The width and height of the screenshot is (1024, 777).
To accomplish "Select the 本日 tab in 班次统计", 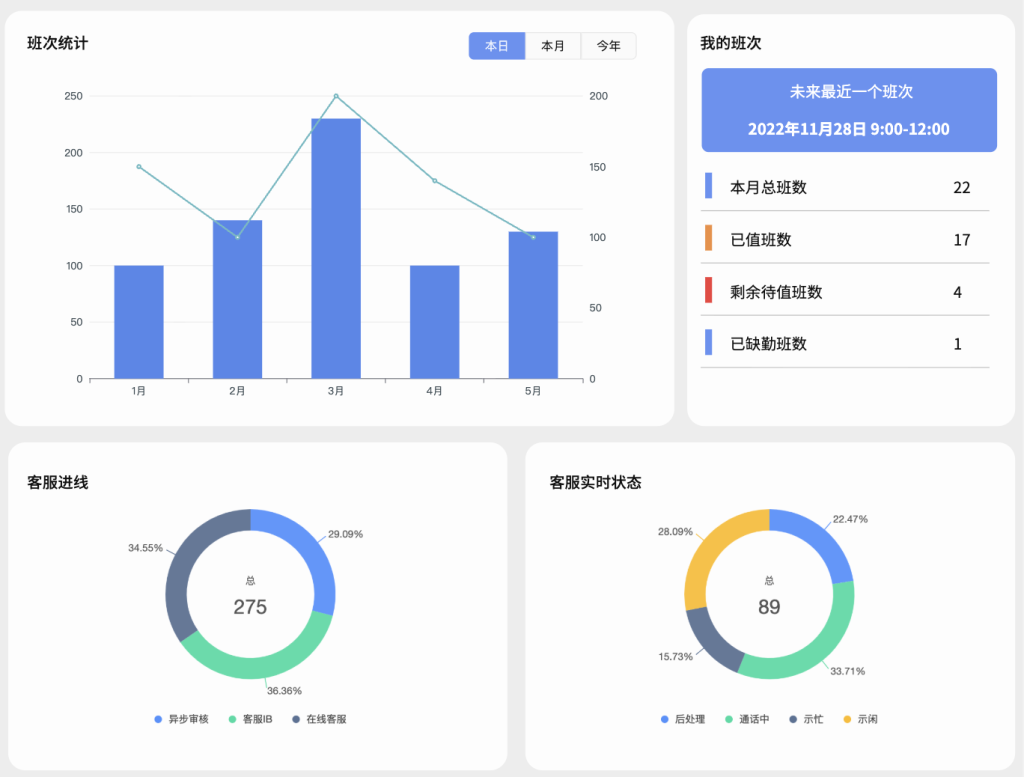I will [x=497, y=46].
